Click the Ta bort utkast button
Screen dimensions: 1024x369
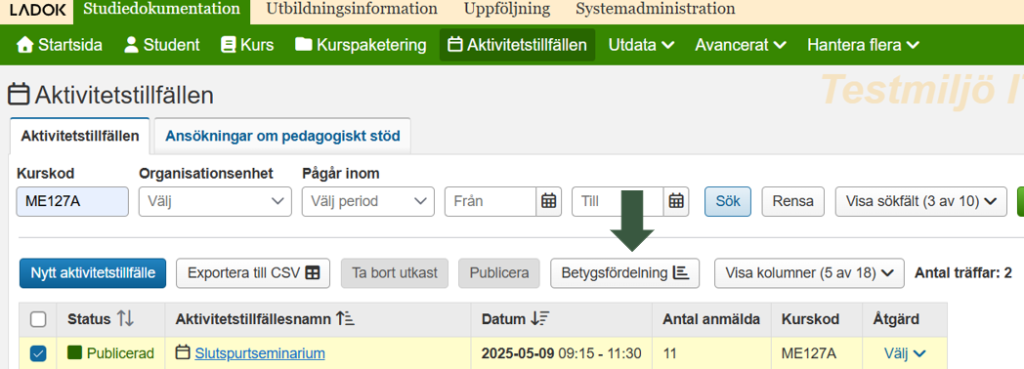pos(394,273)
